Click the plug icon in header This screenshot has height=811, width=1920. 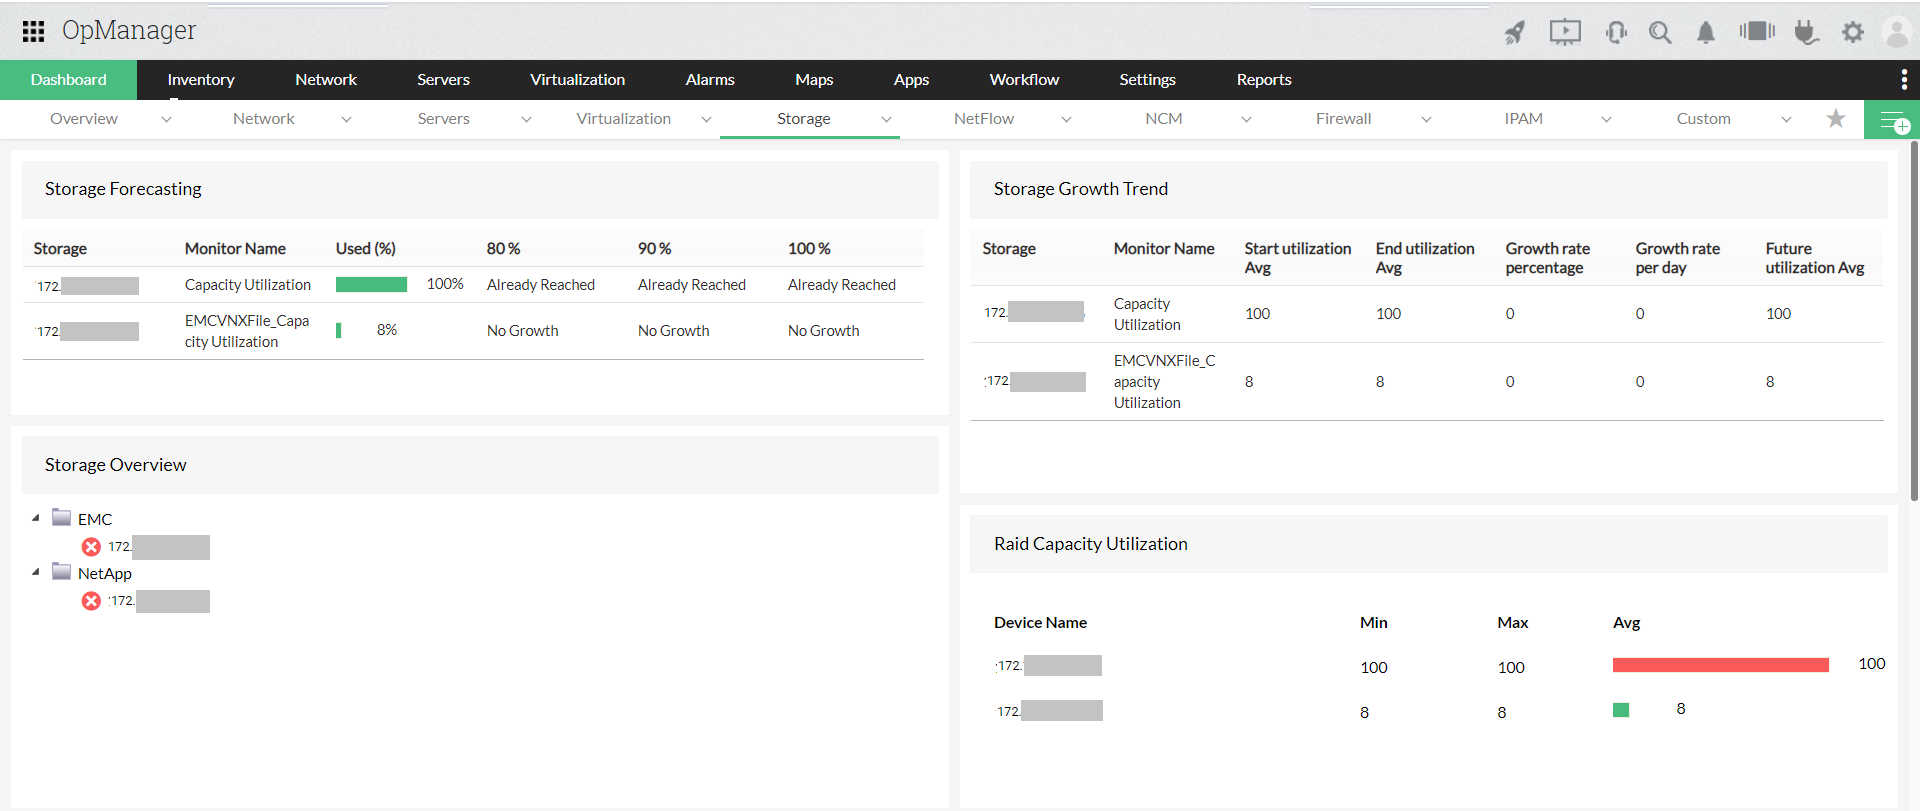[1806, 32]
